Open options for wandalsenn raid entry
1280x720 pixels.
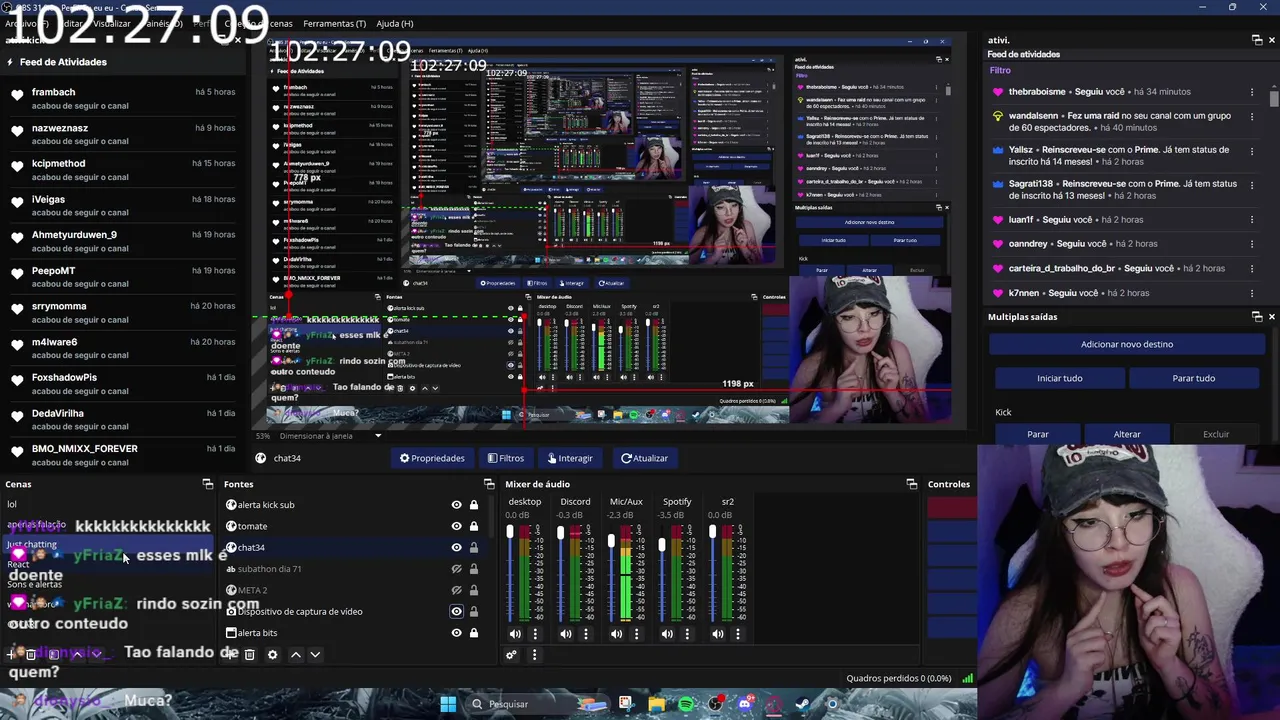[1252, 117]
